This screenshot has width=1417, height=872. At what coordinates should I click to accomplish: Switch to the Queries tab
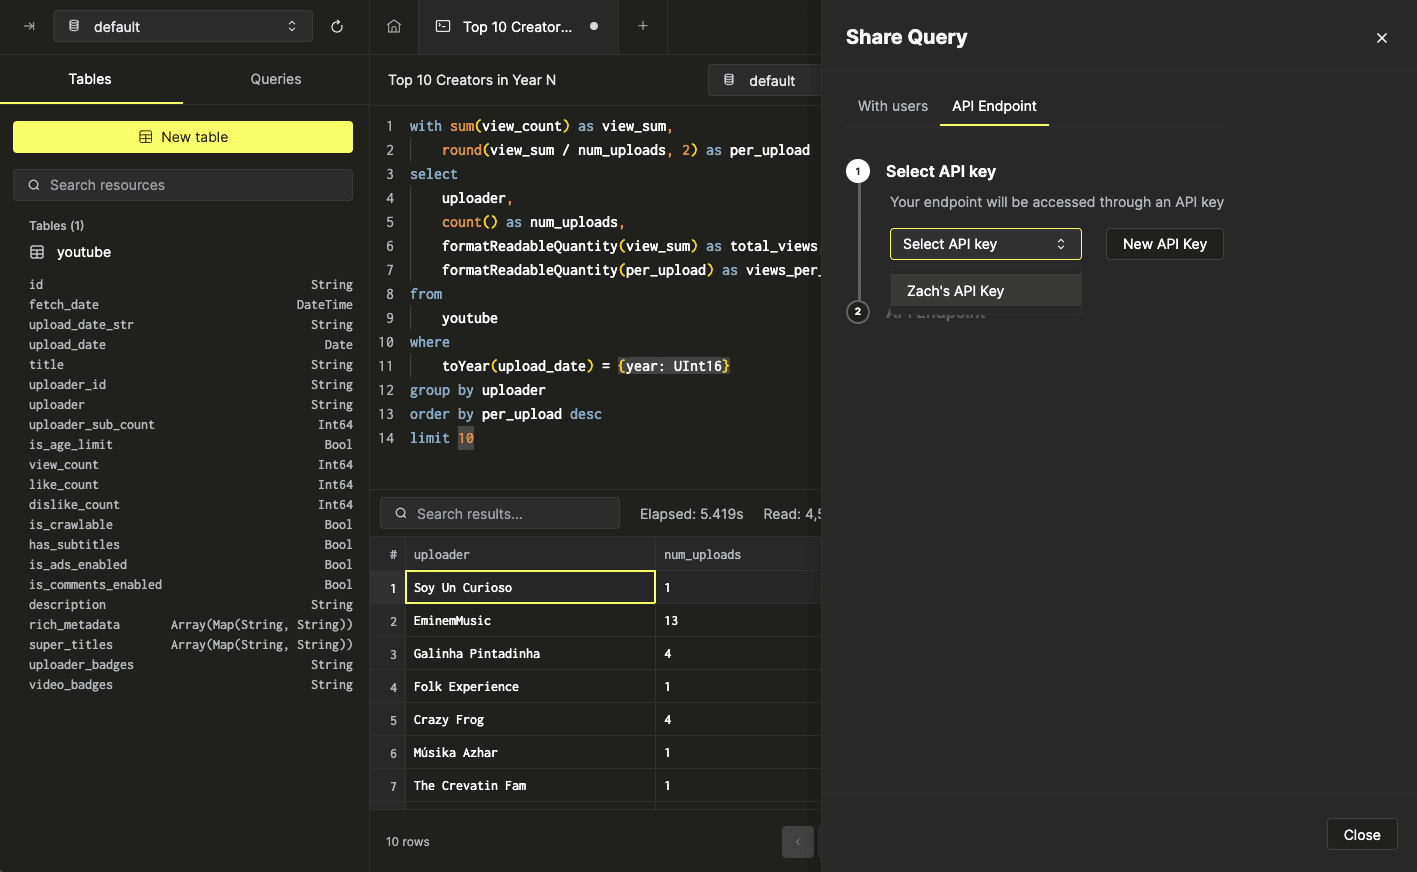275,79
